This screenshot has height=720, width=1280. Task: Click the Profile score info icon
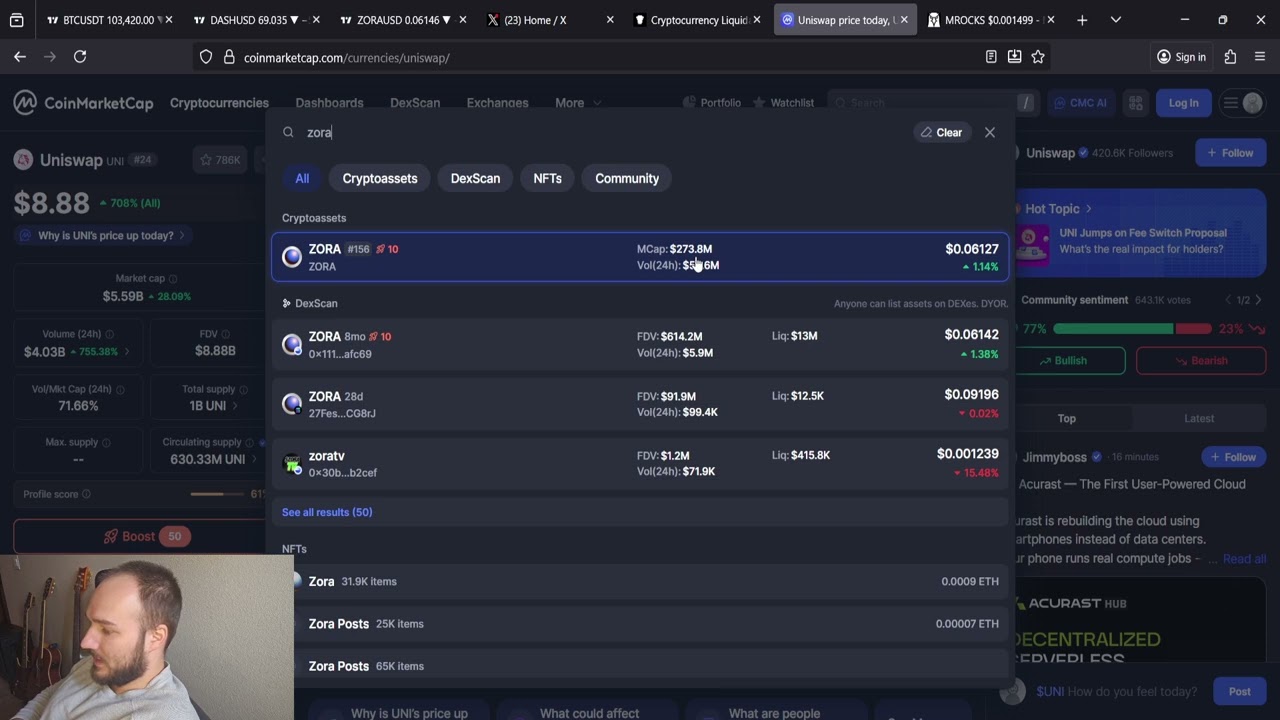(x=86, y=494)
